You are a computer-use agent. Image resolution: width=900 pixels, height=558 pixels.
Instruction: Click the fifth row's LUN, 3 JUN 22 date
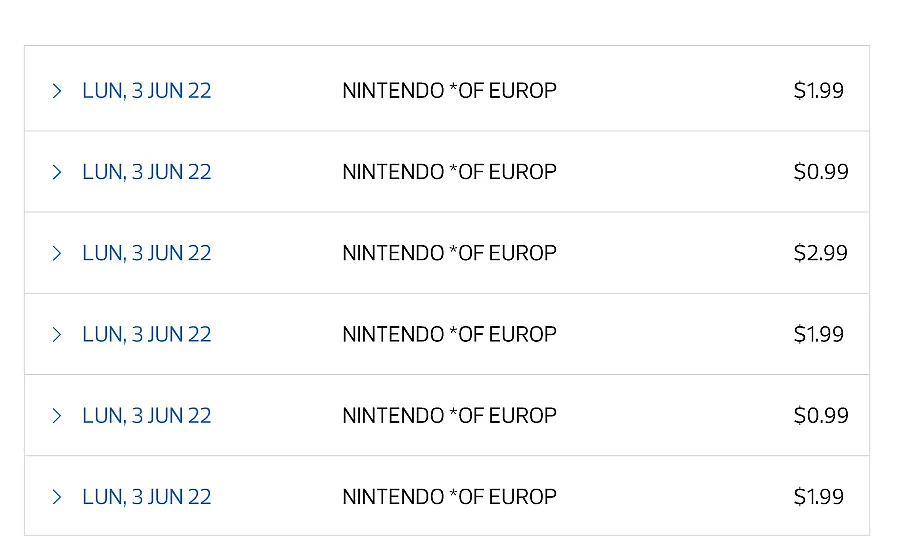coord(147,415)
